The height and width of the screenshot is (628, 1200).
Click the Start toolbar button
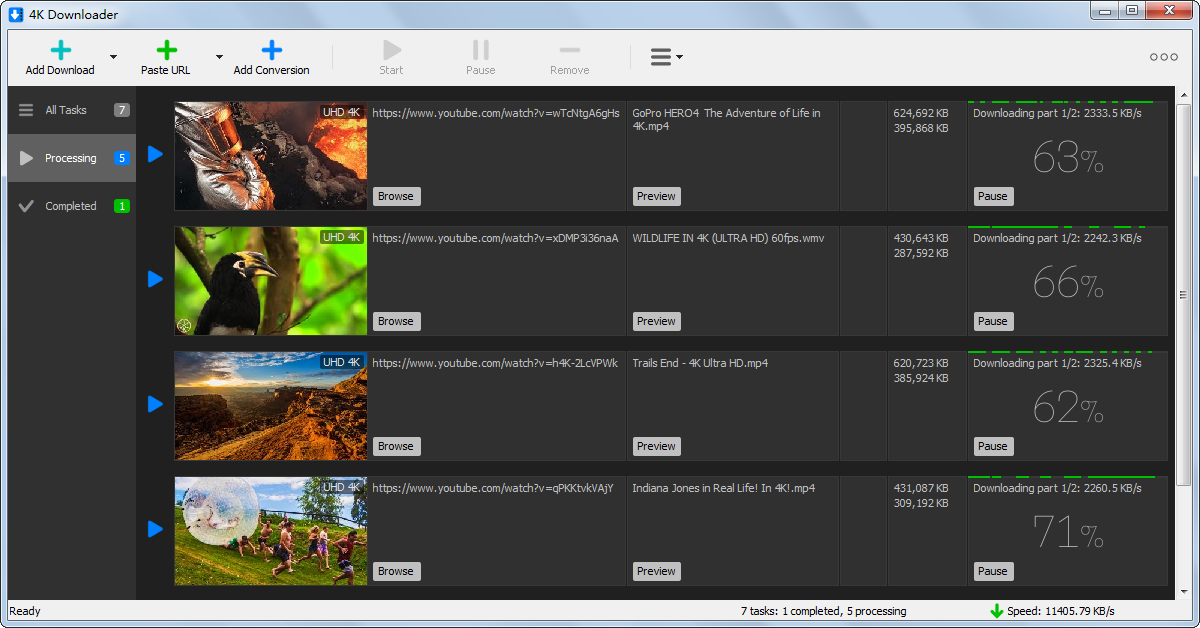click(391, 57)
